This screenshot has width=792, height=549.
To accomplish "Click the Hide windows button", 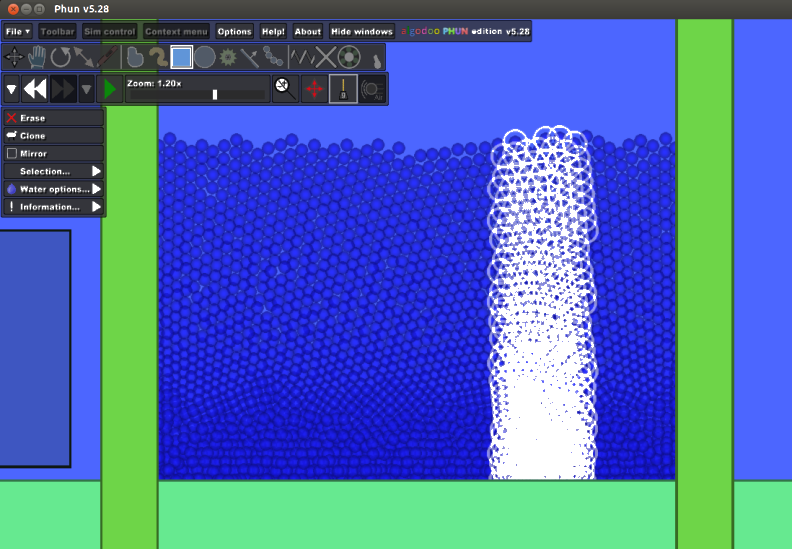I will tap(361, 31).
